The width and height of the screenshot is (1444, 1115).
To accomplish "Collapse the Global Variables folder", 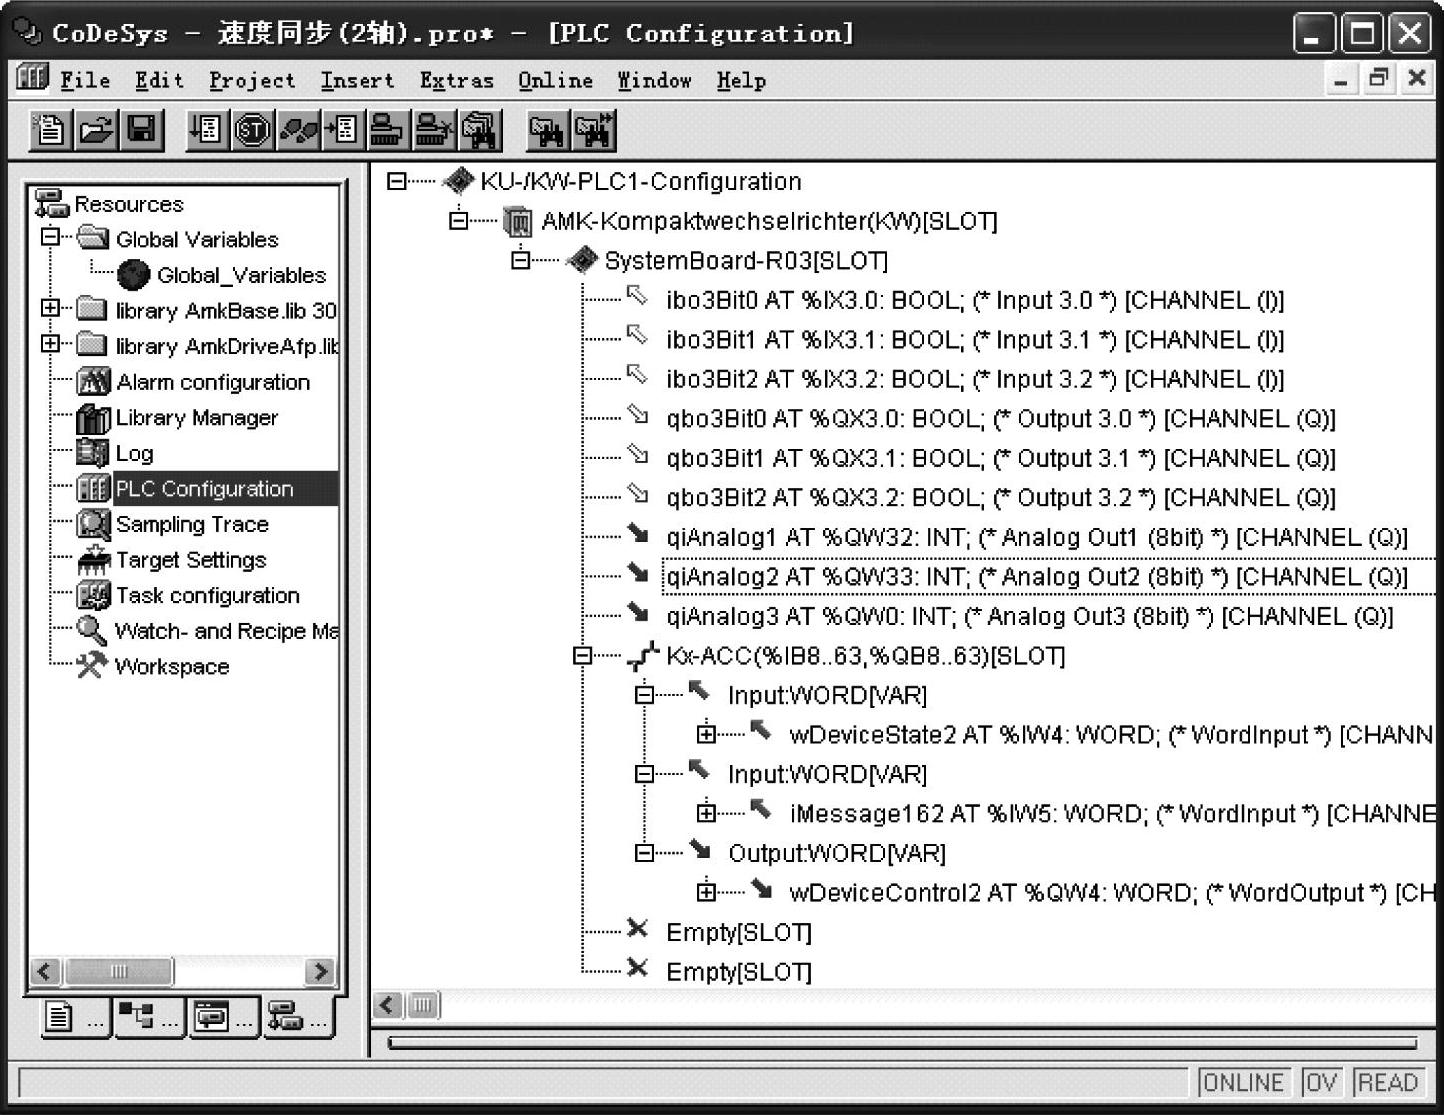I will (x=50, y=237).
